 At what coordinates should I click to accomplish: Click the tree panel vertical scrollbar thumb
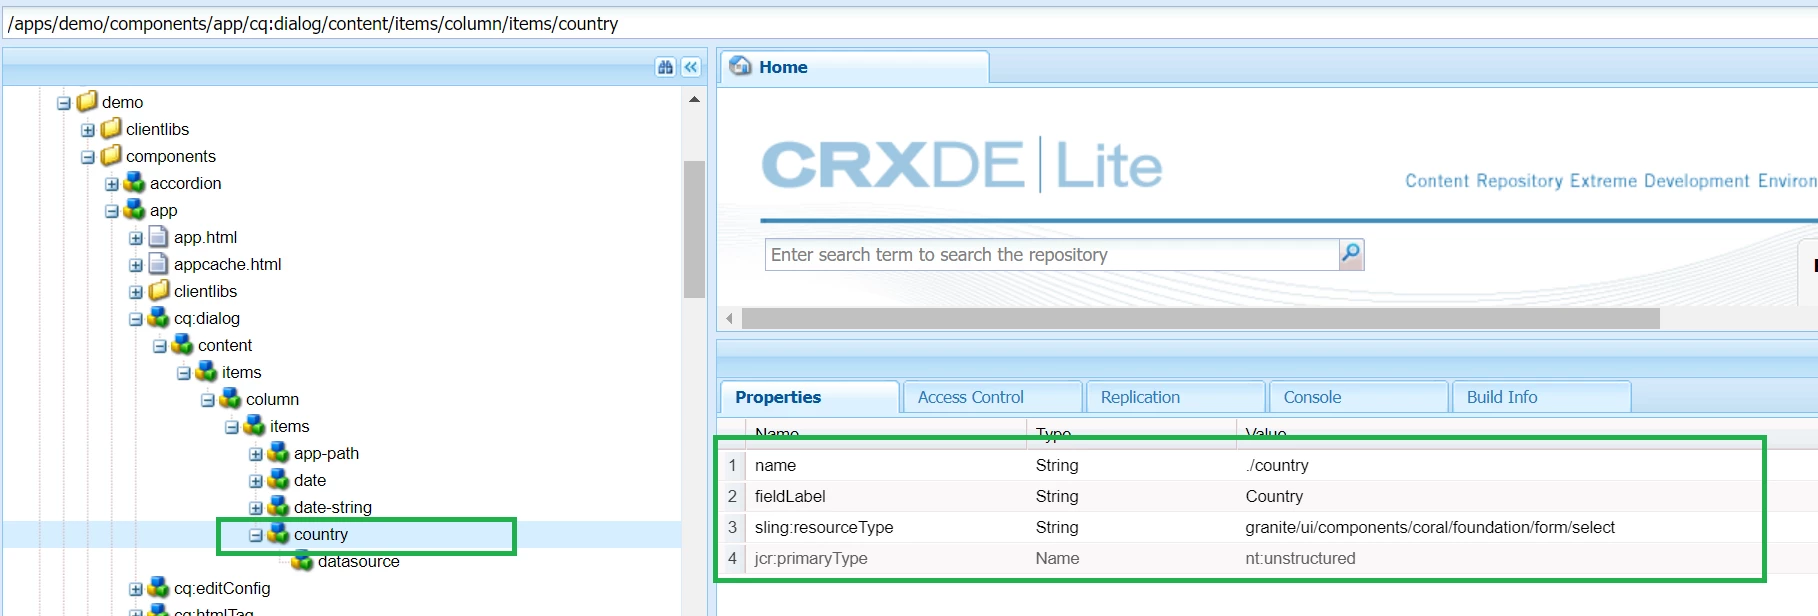(x=694, y=229)
